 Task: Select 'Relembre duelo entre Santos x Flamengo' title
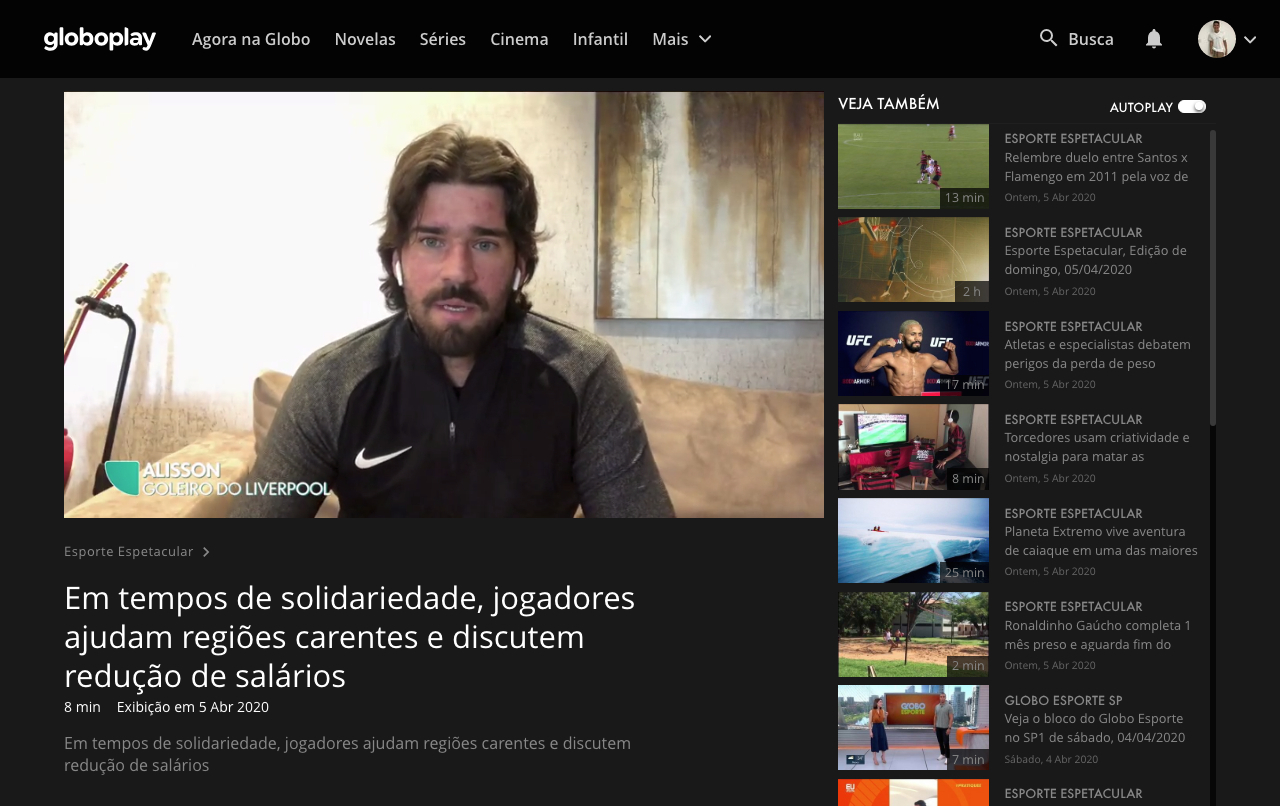1097,167
